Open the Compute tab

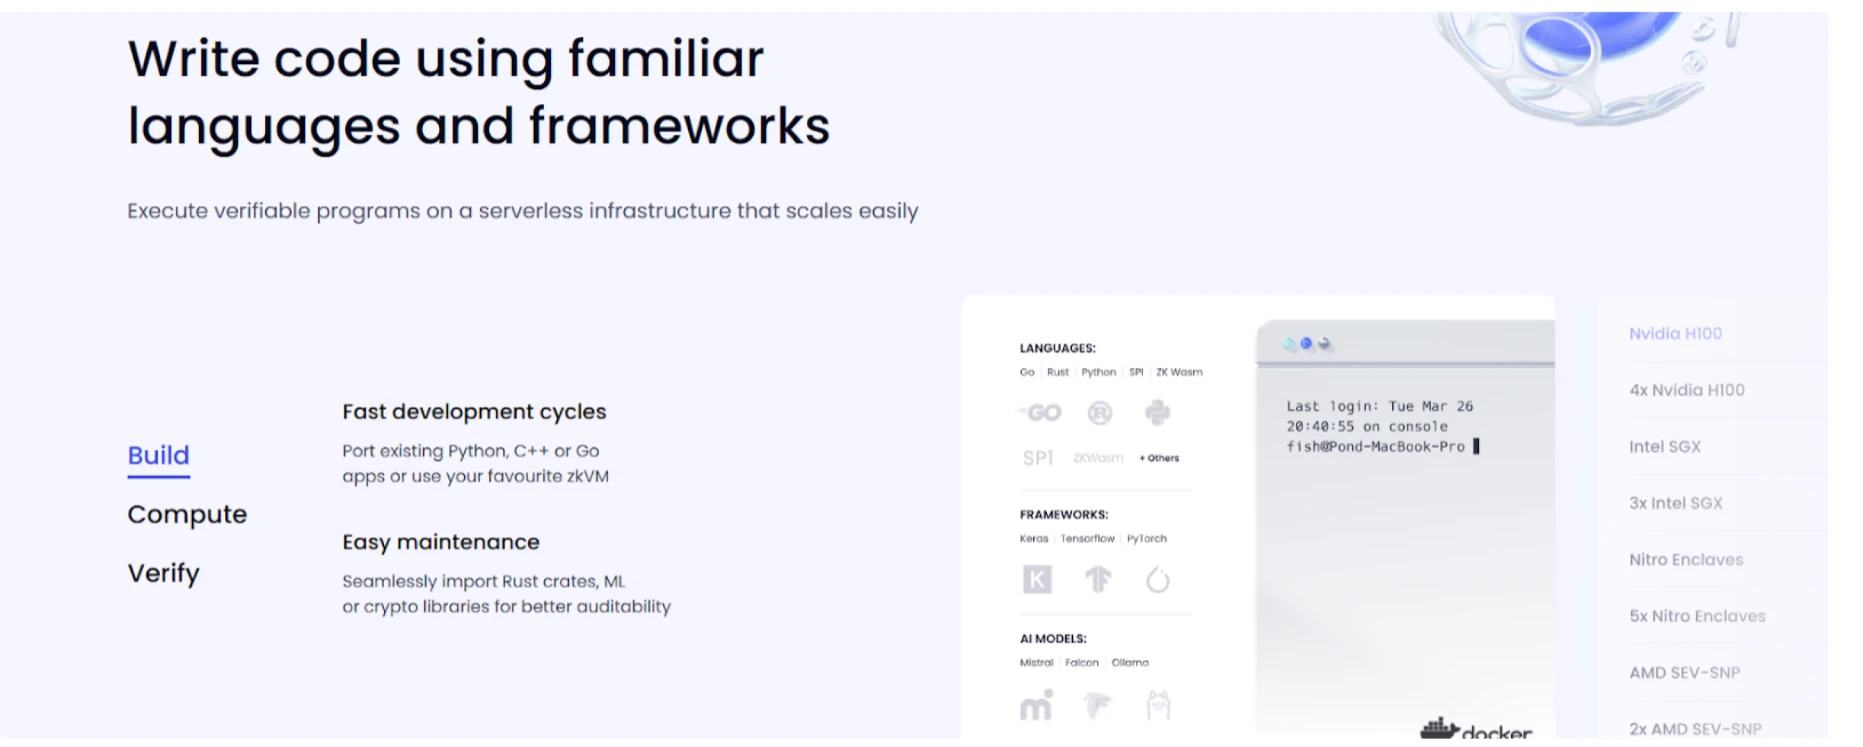[x=187, y=514]
